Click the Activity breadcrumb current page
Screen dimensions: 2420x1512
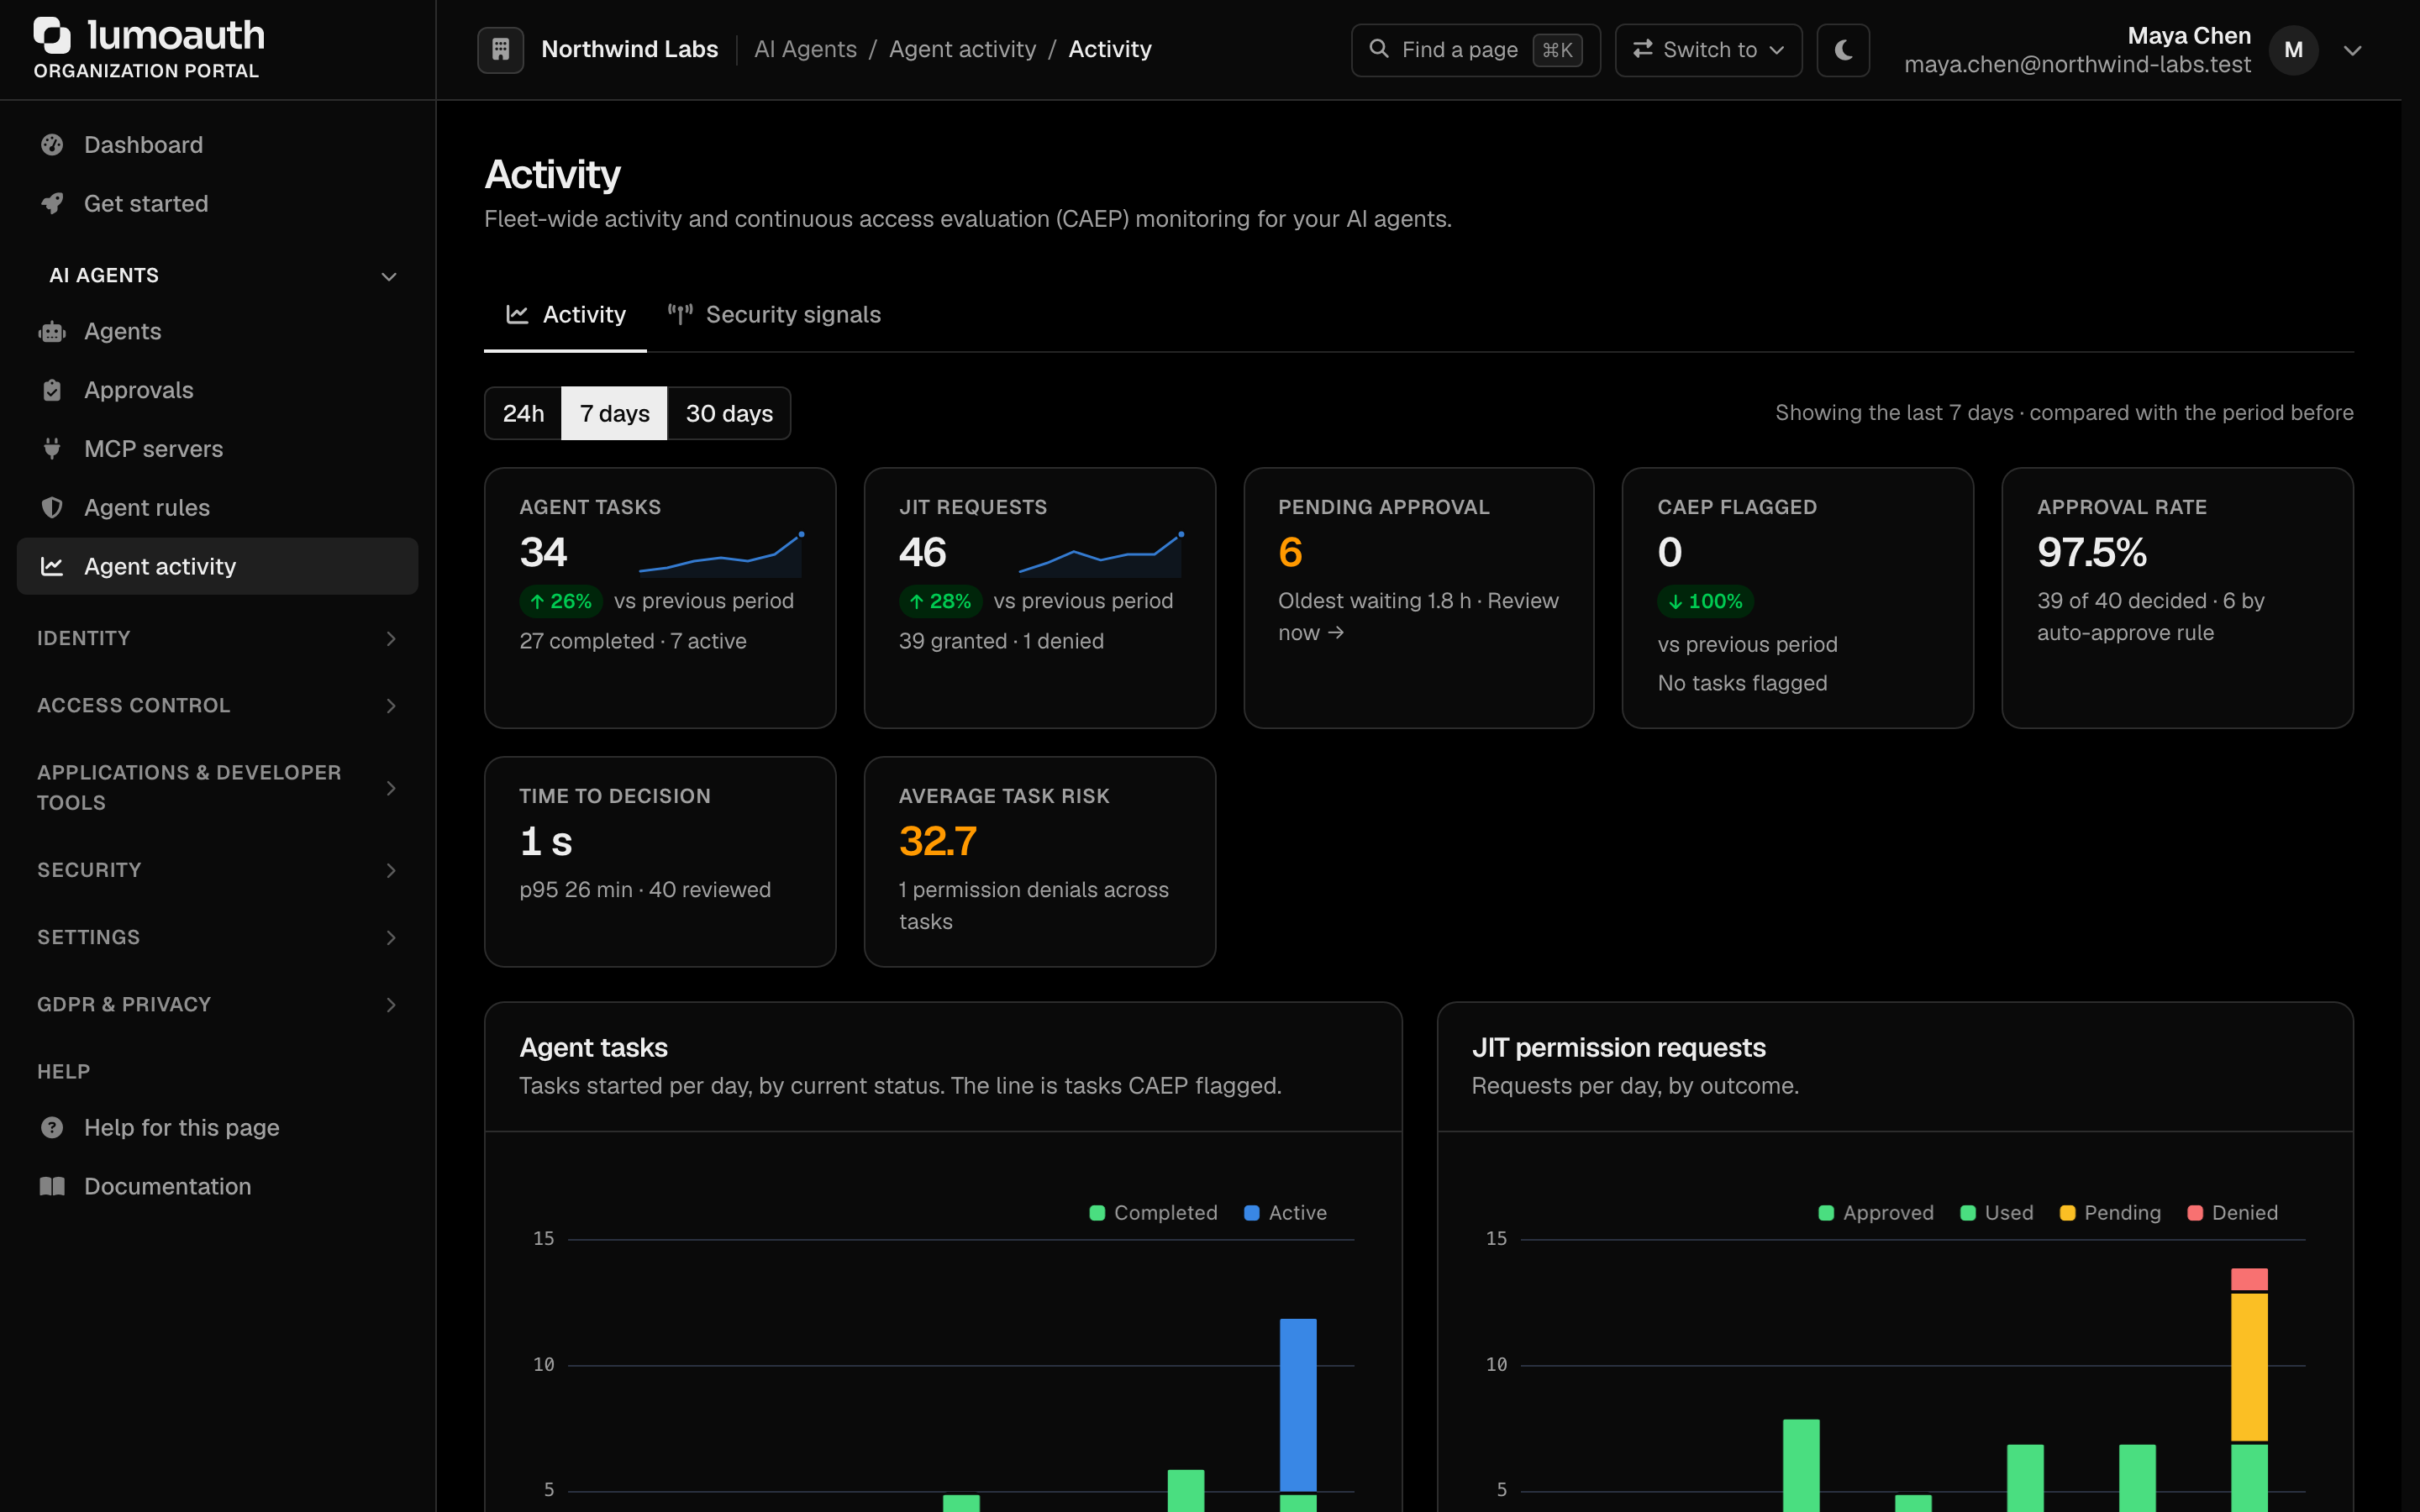(1110, 49)
